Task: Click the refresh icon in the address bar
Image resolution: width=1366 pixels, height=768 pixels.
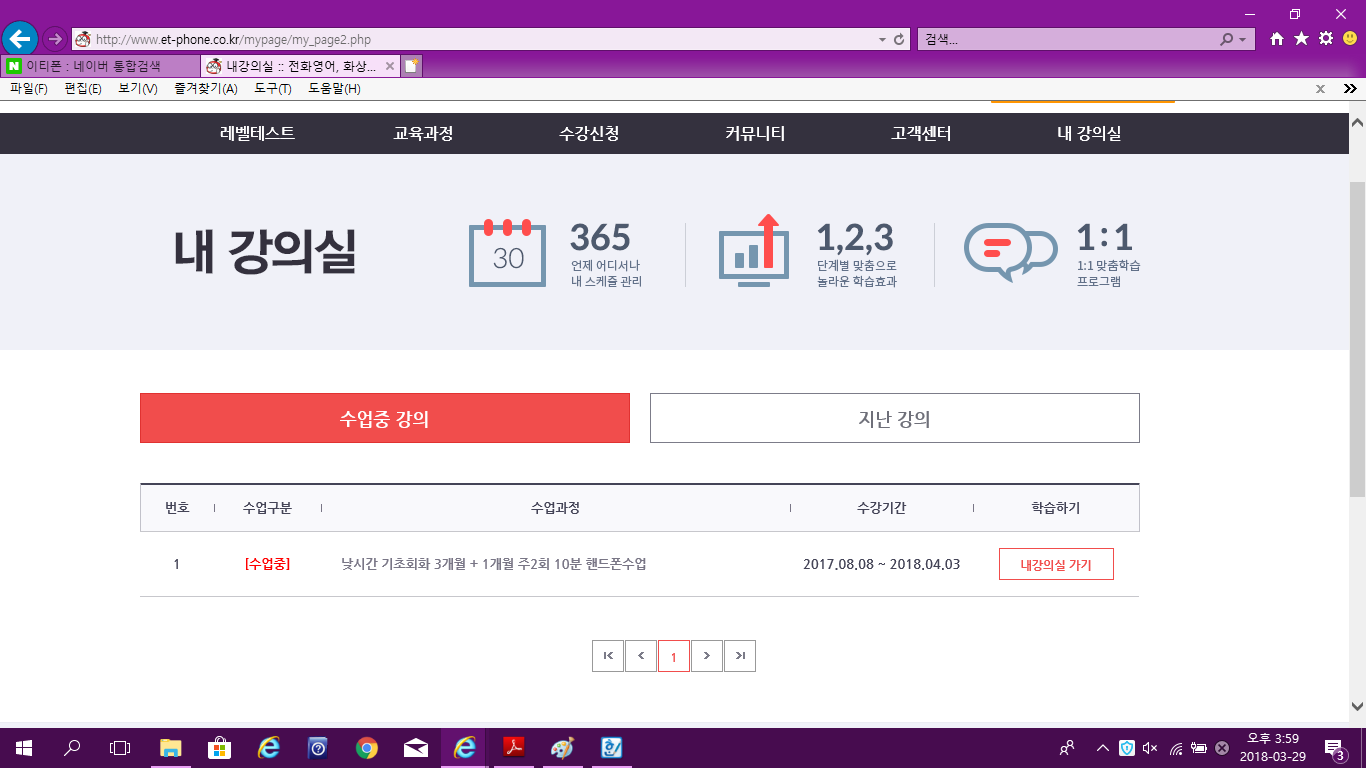Action: tap(899, 40)
